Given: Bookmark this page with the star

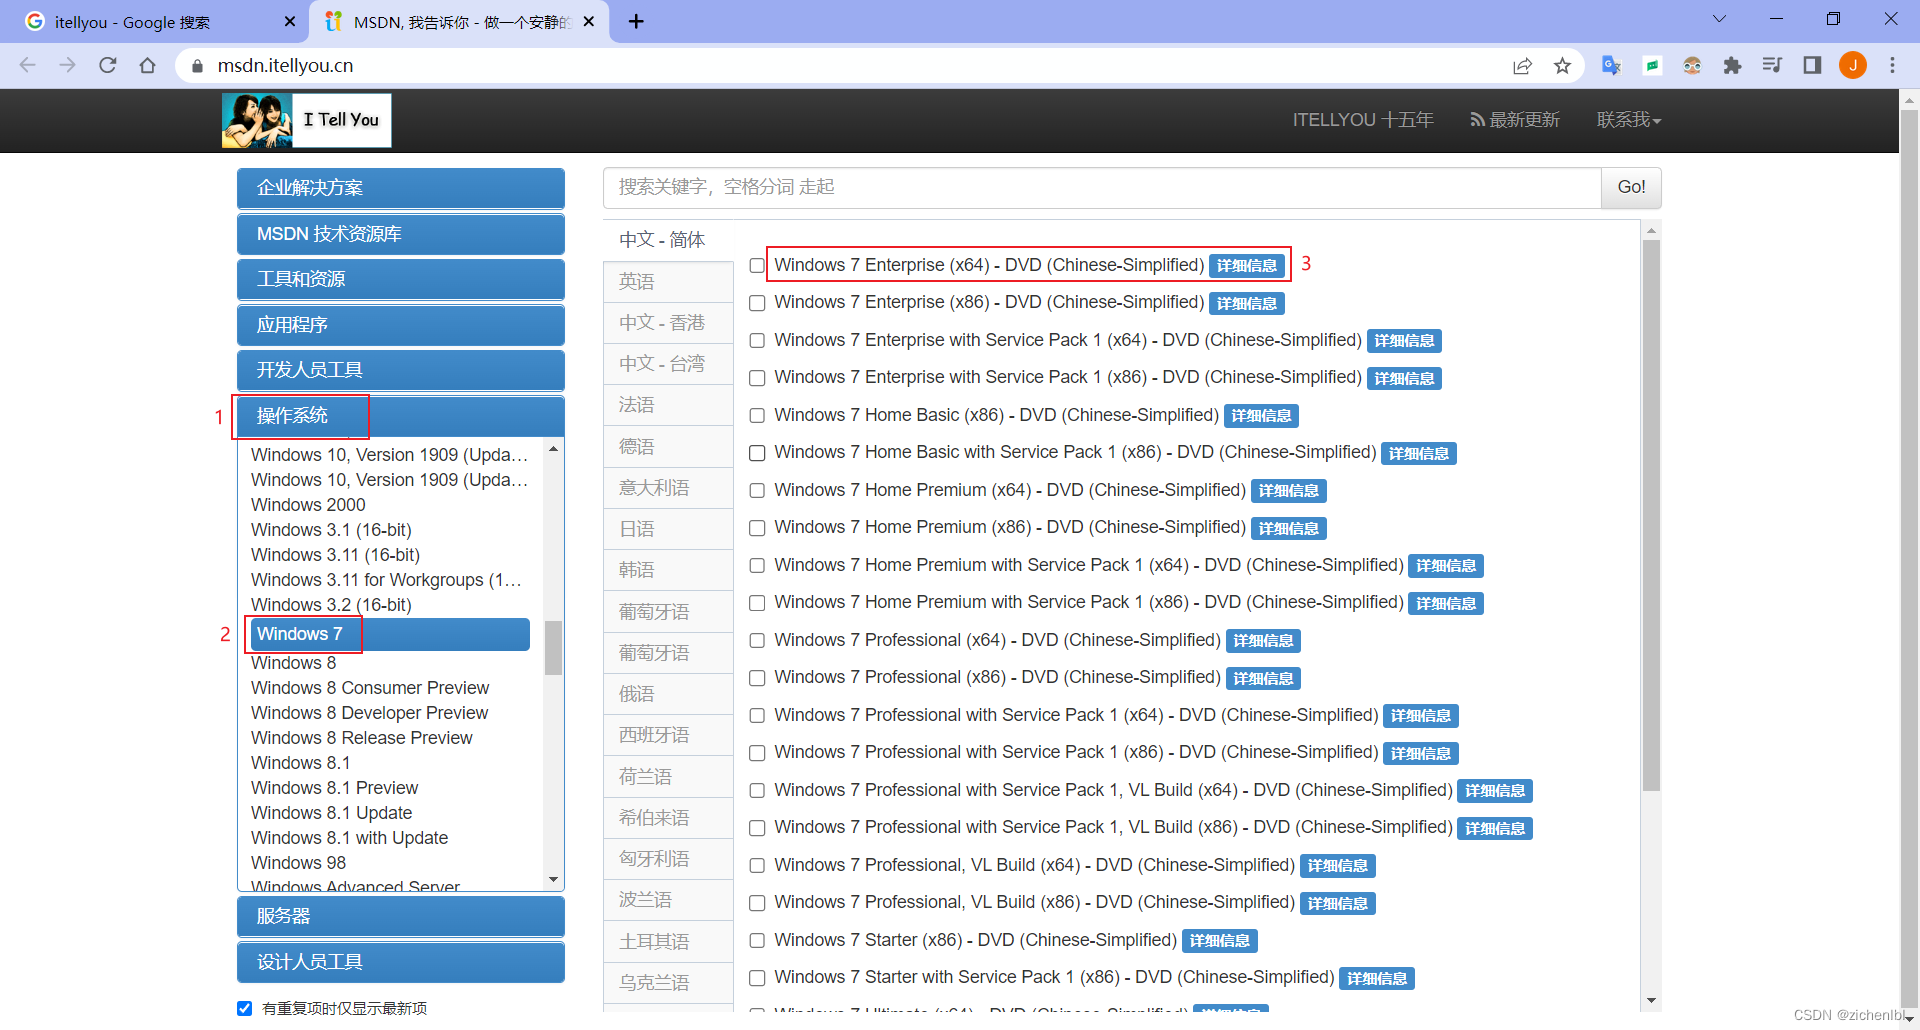Looking at the screenshot, I should coord(1562,65).
